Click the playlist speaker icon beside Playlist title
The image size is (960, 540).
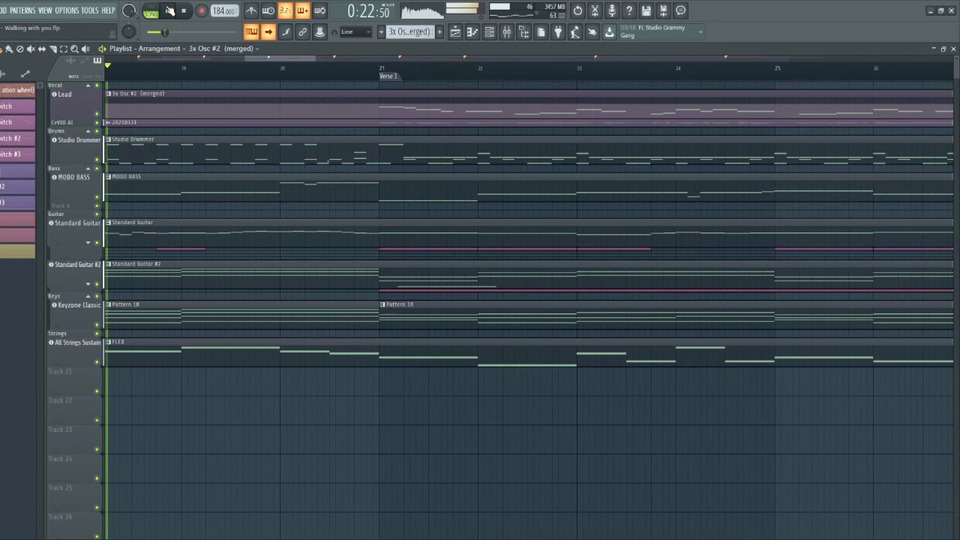pyautogui.click(x=102, y=49)
